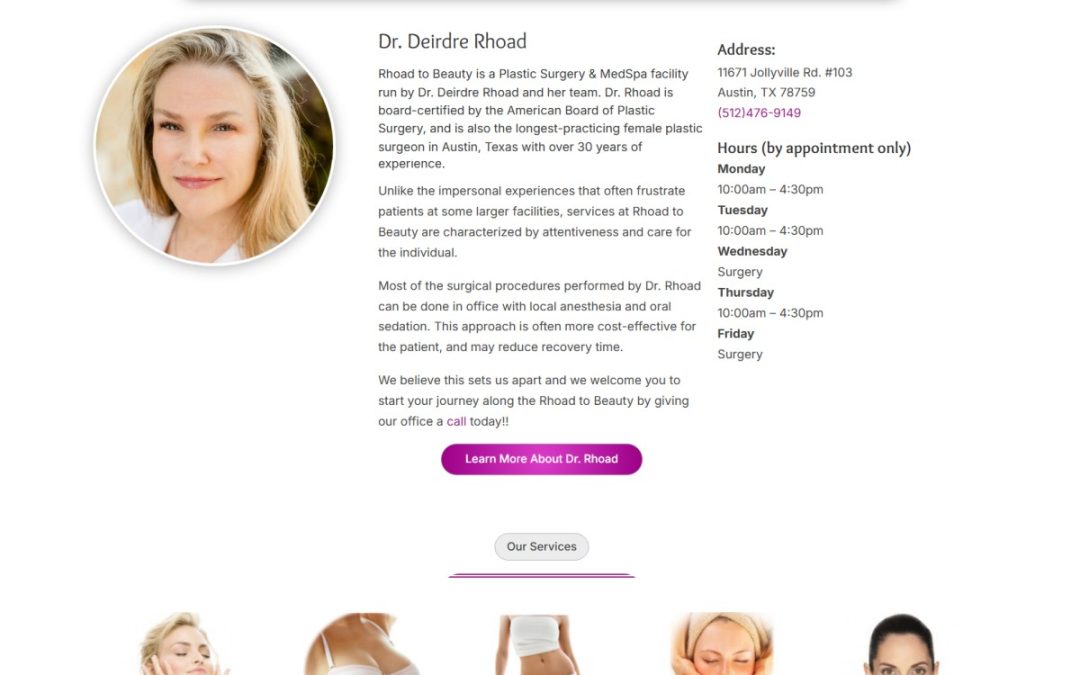Click the Thursday day label

click(x=745, y=292)
